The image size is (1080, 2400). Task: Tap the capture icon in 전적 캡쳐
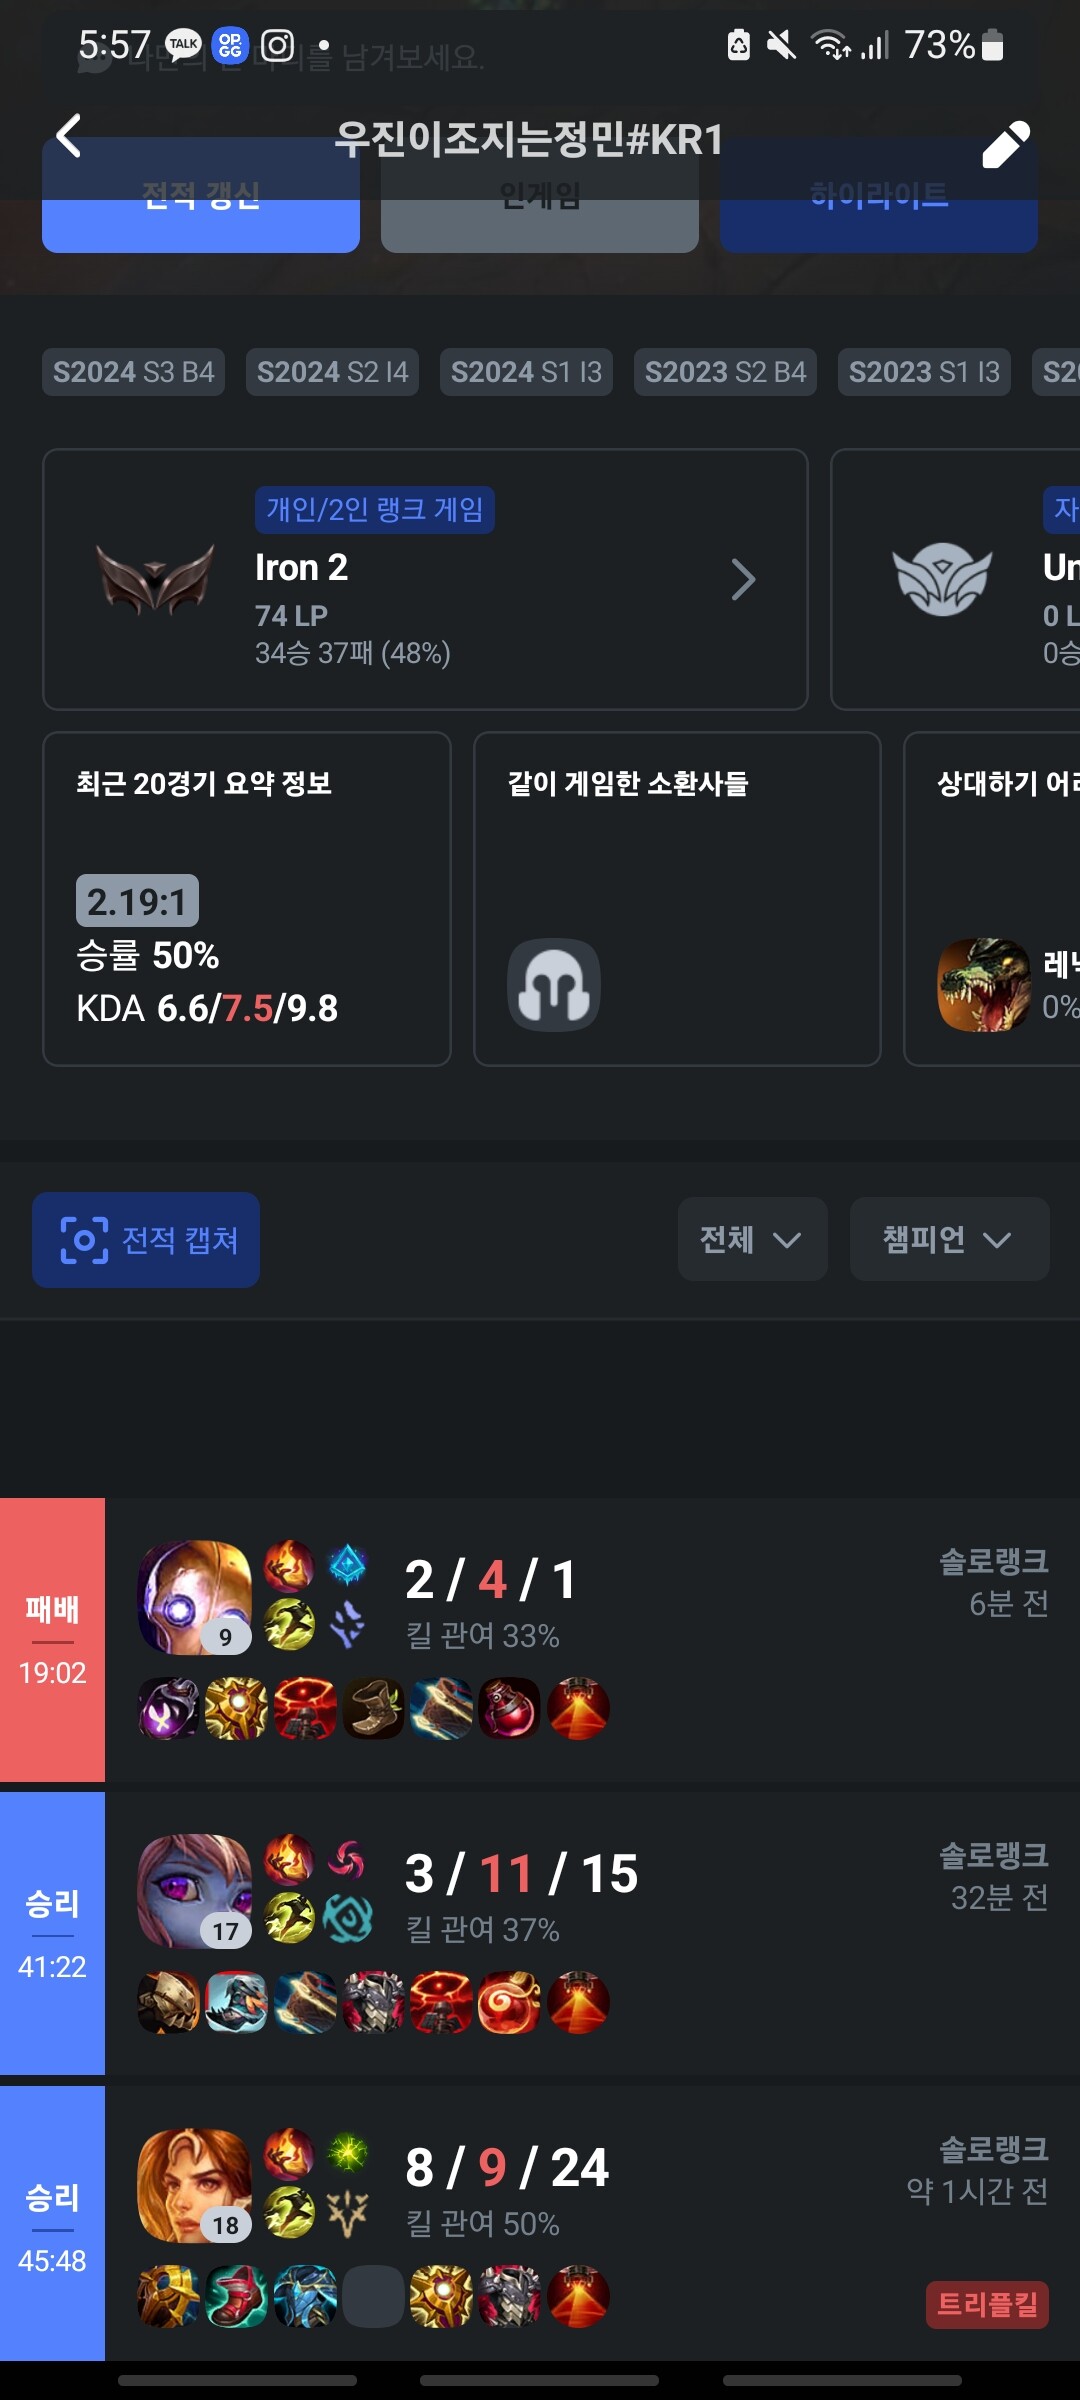coord(85,1240)
